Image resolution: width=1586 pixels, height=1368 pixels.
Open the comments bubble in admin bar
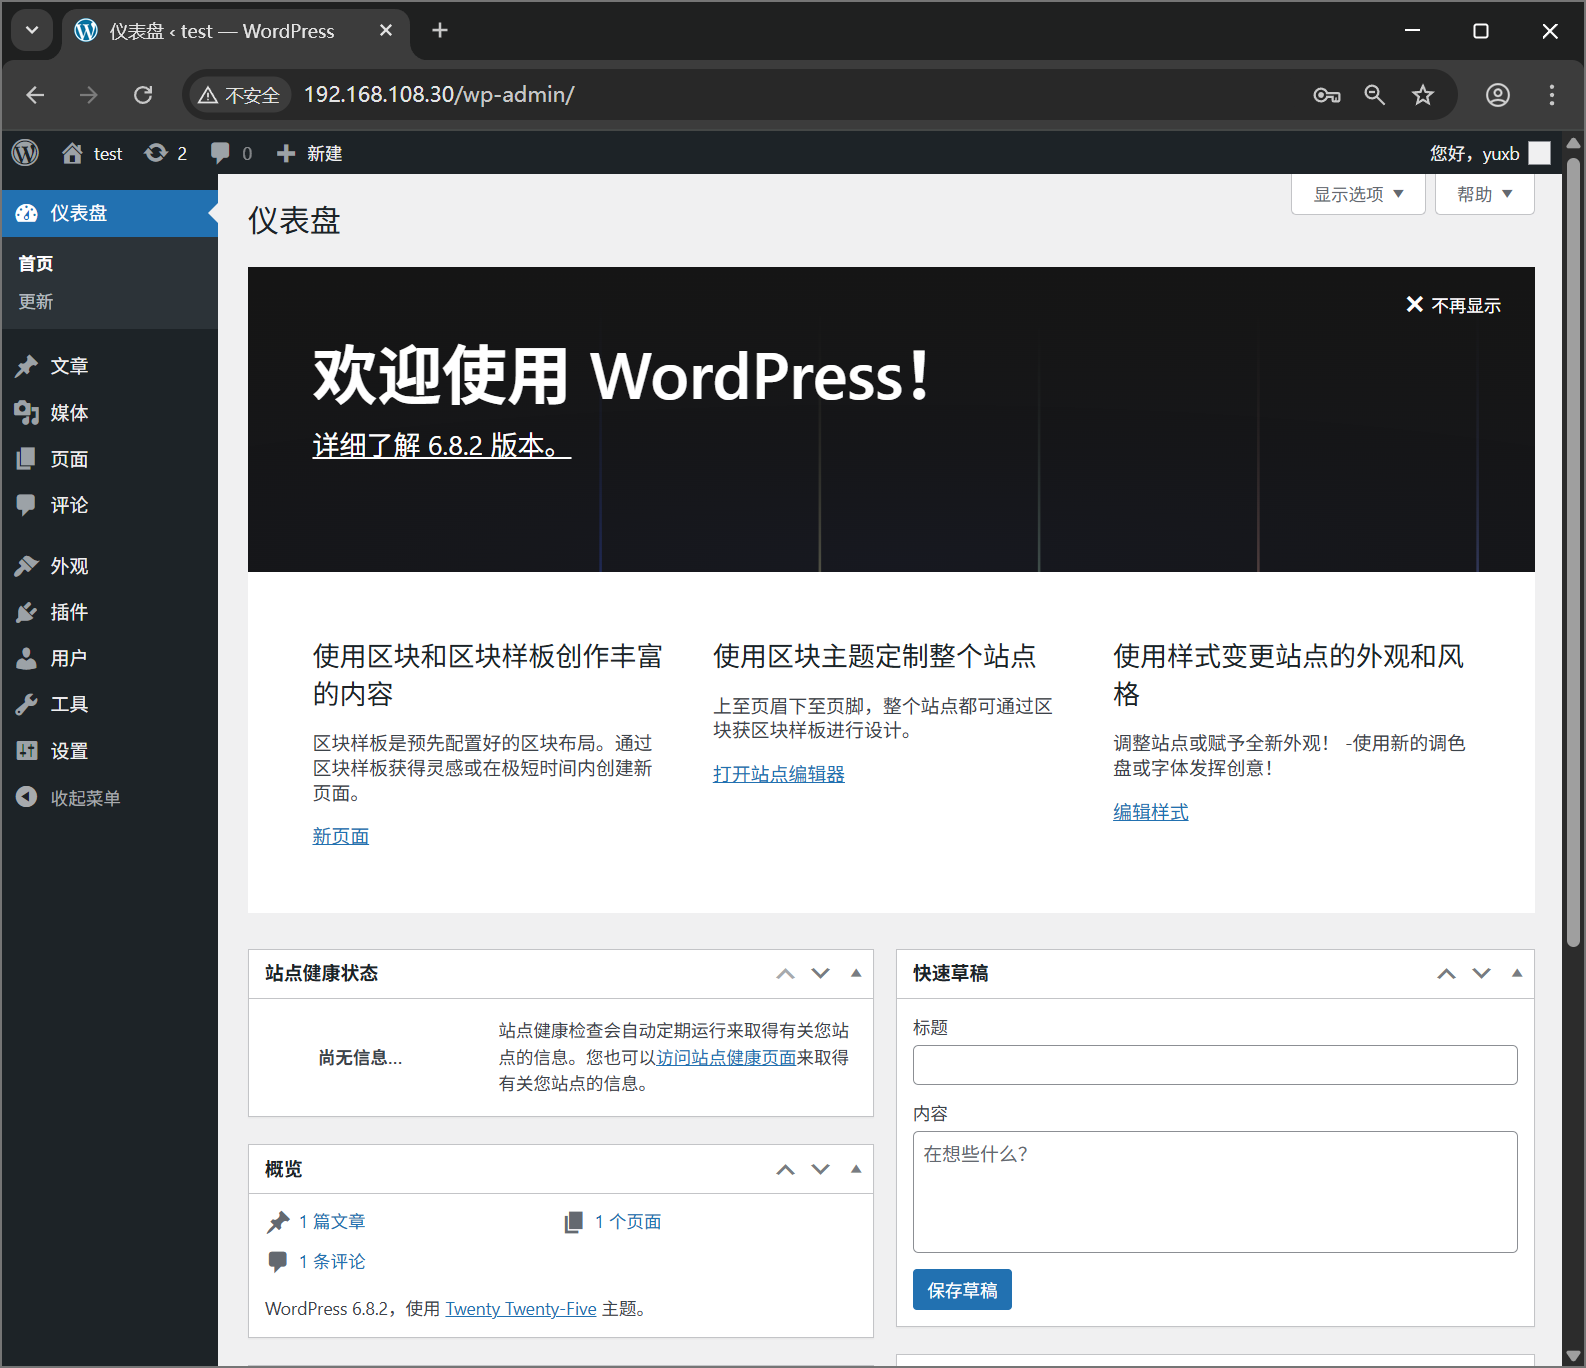231,153
